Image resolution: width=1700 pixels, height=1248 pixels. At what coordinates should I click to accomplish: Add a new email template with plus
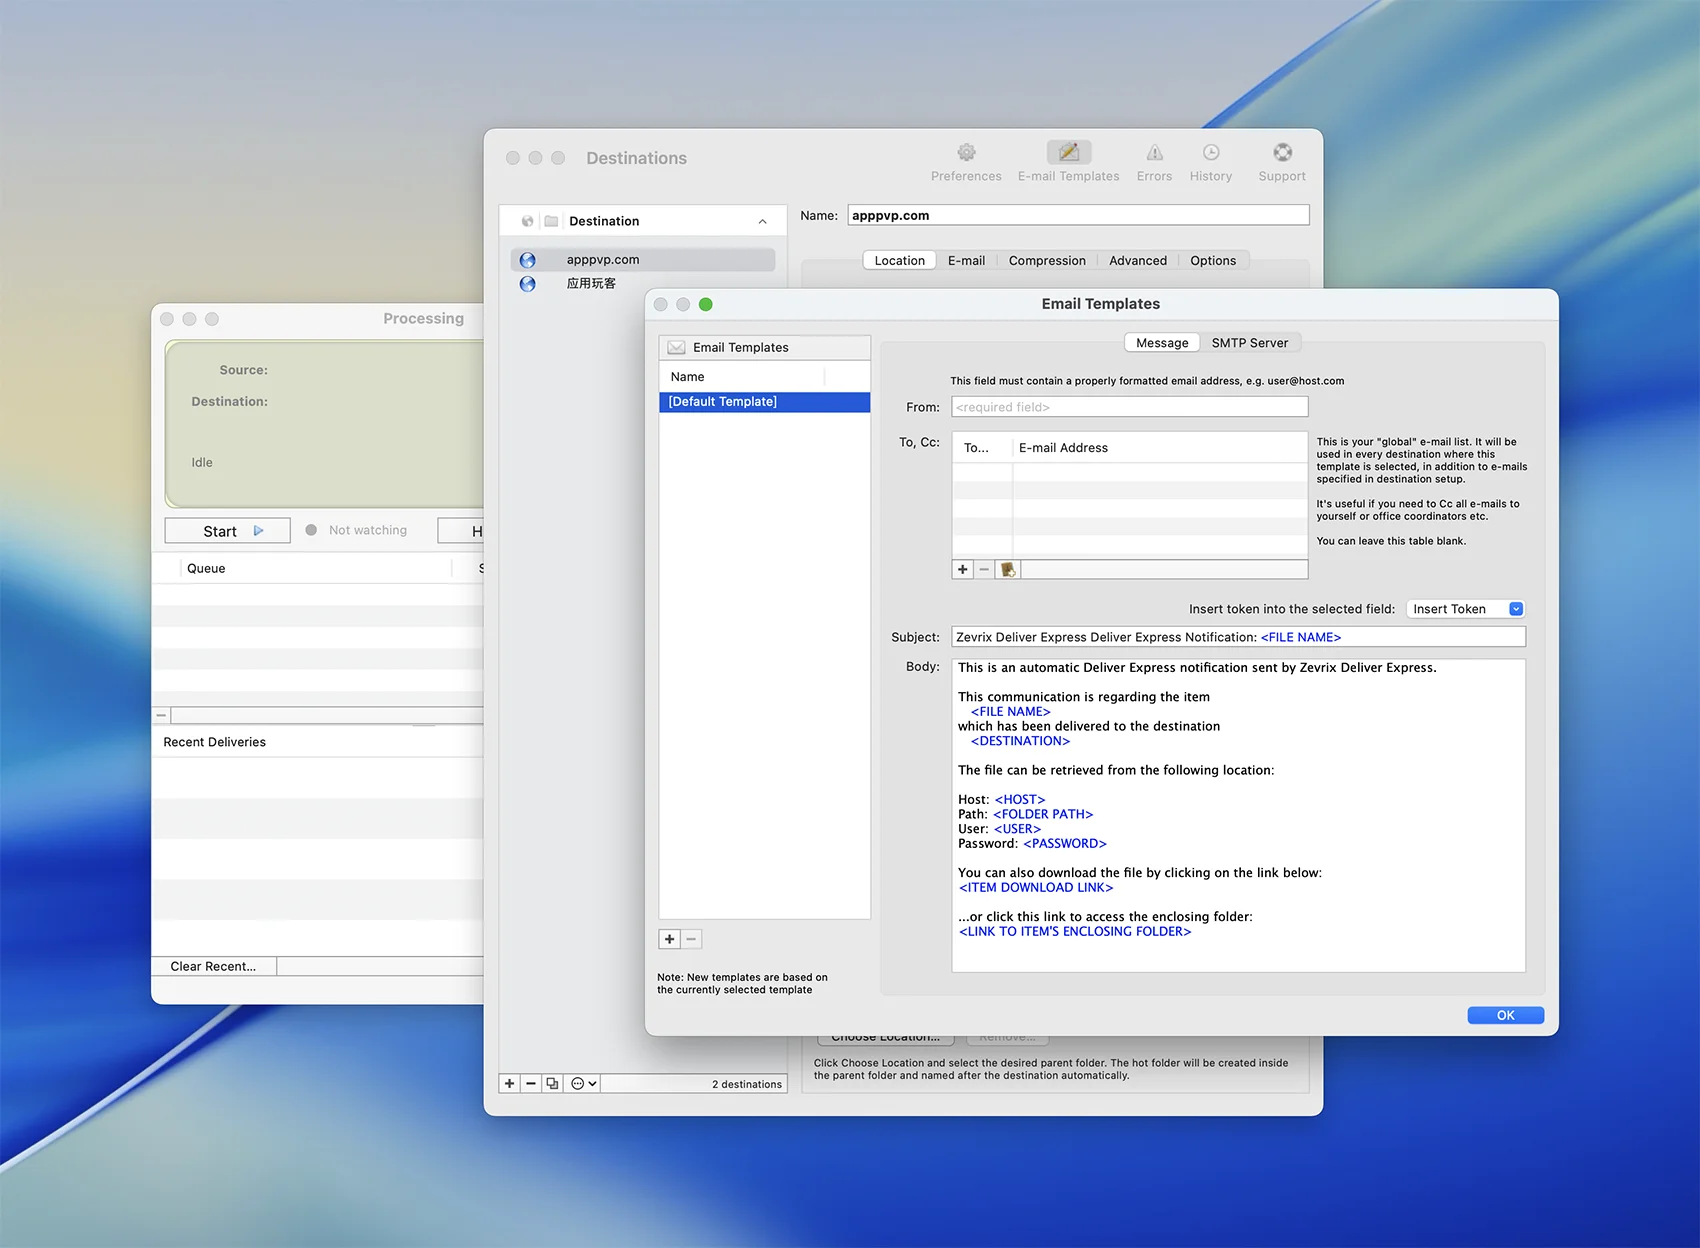click(670, 939)
